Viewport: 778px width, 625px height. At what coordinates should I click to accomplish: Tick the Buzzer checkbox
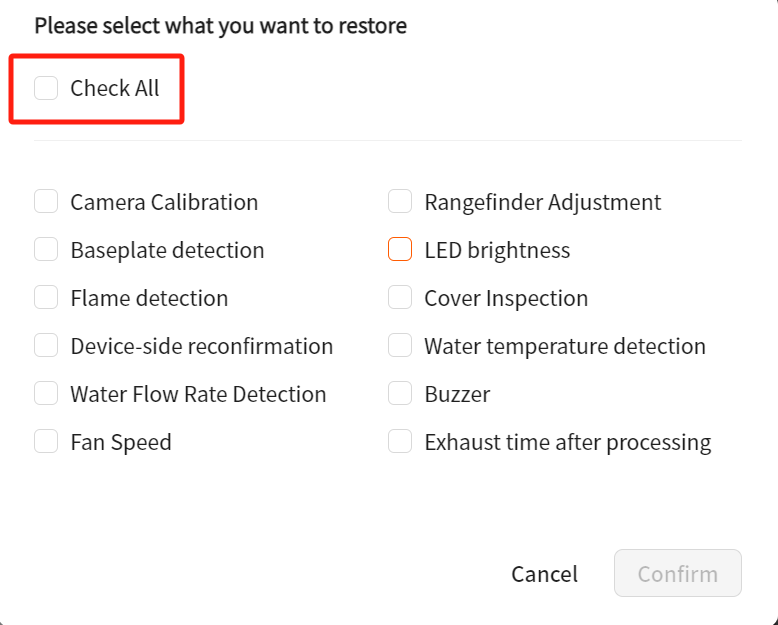(x=400, y=394)
